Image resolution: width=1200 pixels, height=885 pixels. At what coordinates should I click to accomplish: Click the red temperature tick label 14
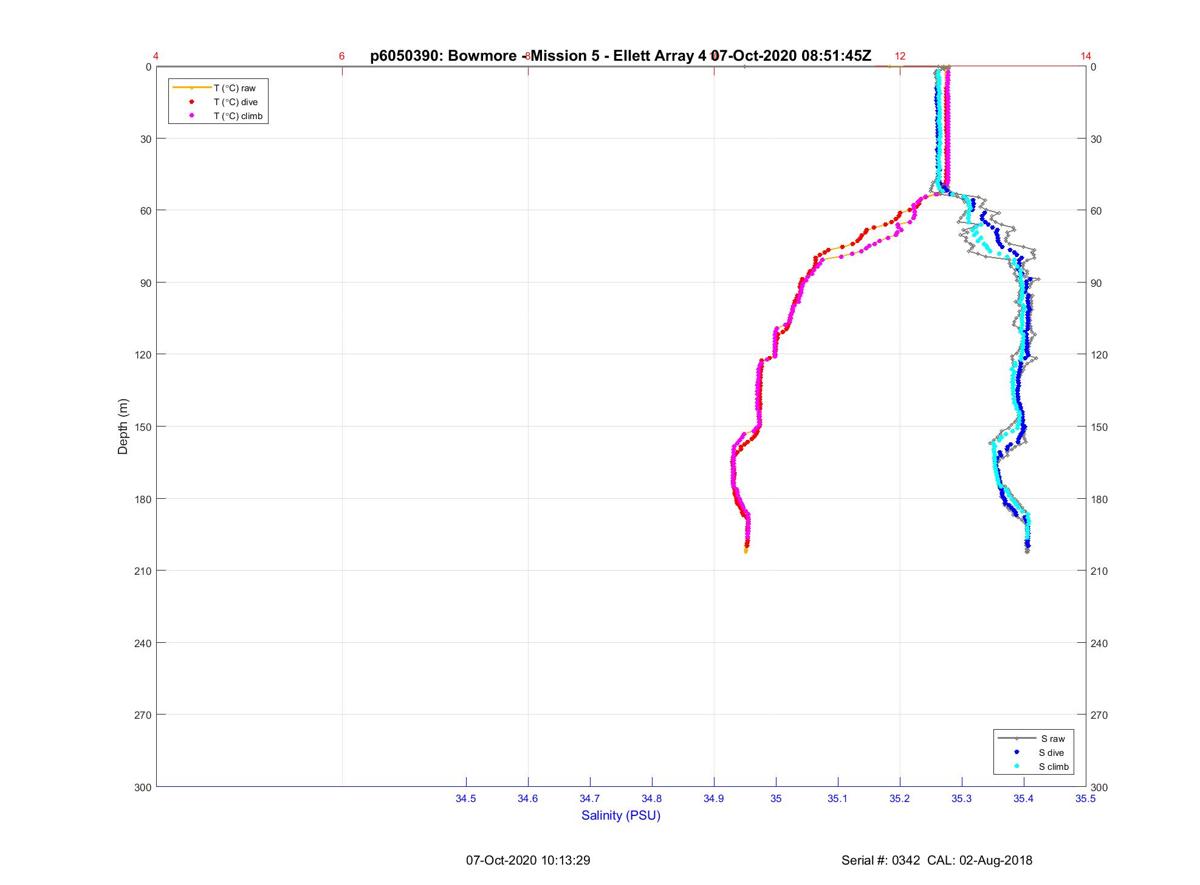[1086, 56]
